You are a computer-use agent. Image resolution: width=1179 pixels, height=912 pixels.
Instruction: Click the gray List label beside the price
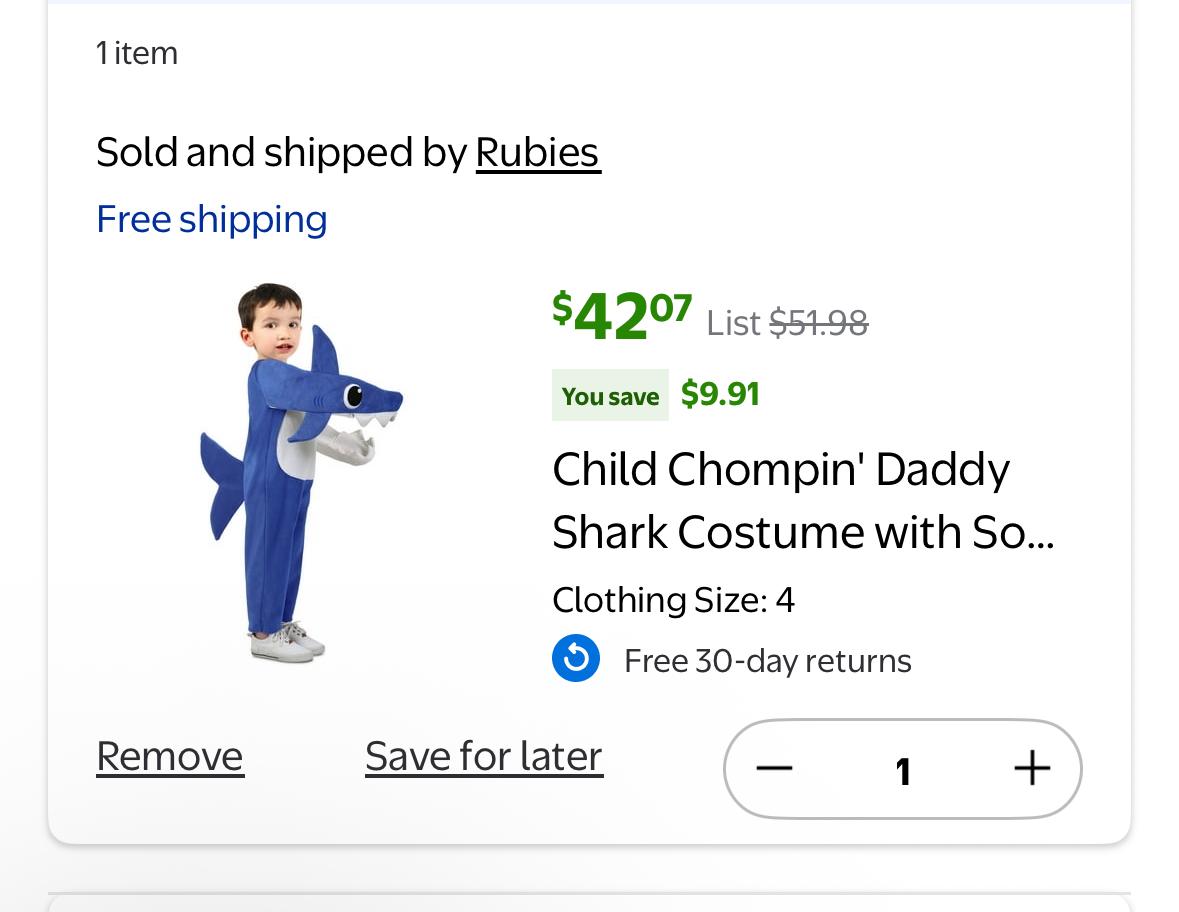coord(733,323)
